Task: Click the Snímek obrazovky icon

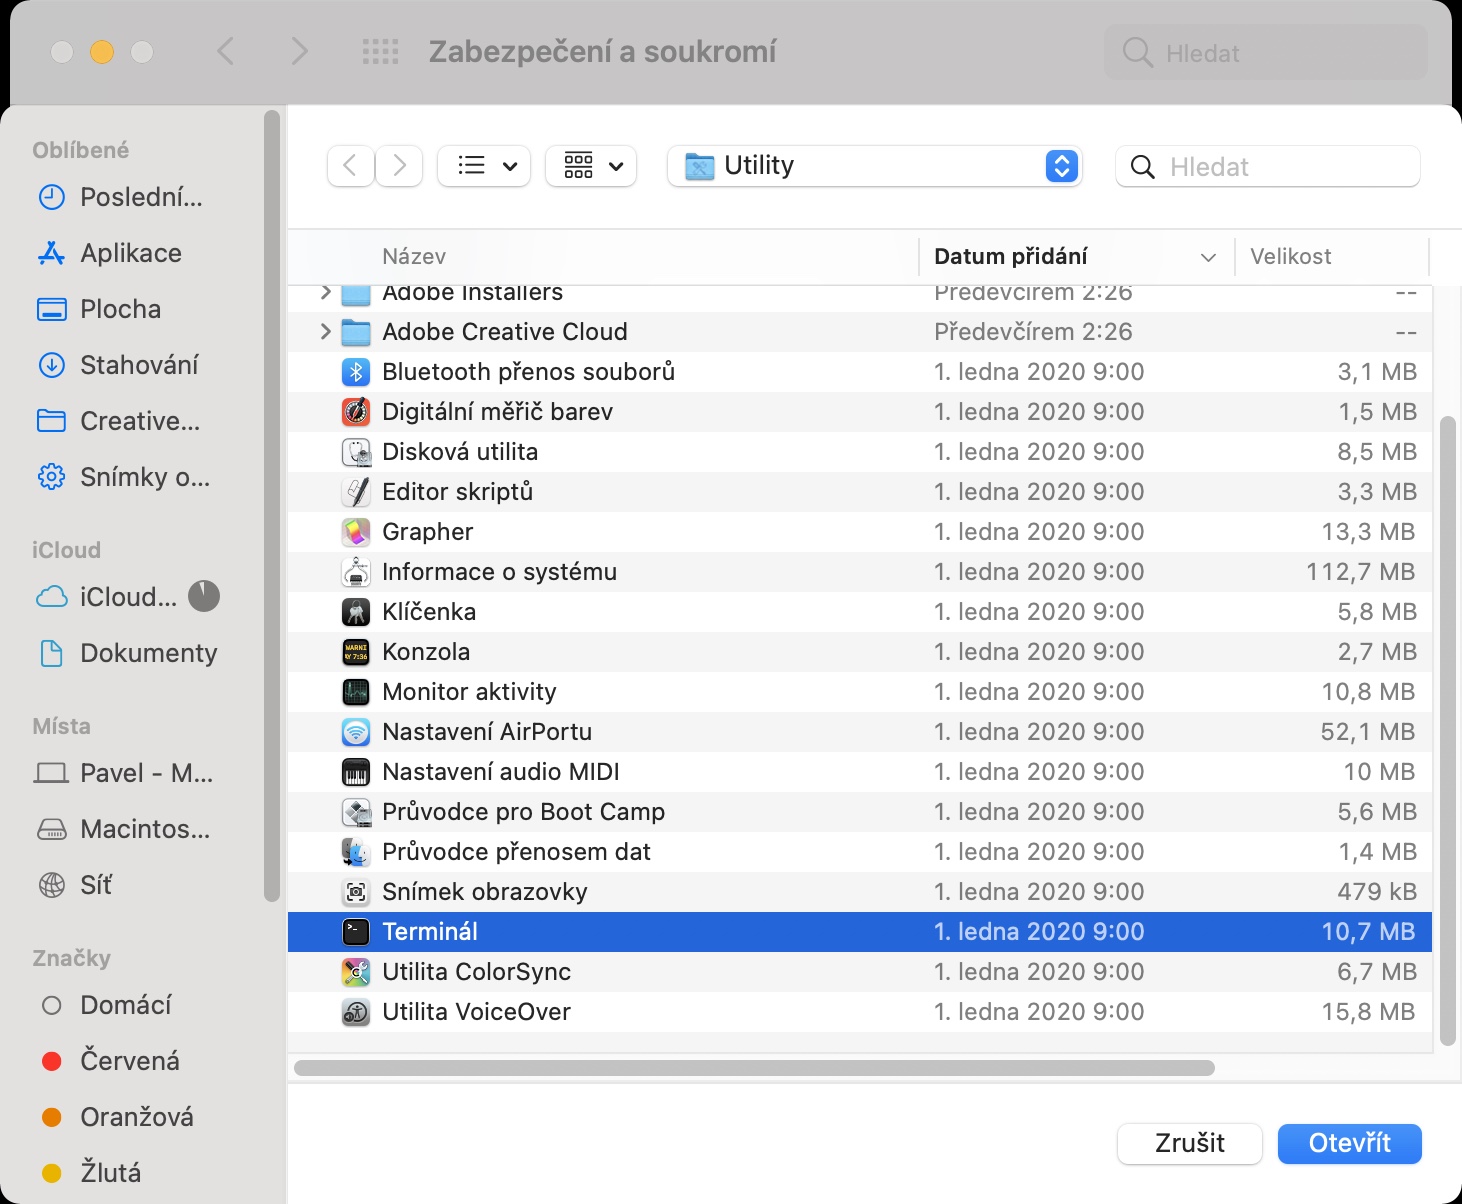Action: pyautogui.click(x=356, y=892)
